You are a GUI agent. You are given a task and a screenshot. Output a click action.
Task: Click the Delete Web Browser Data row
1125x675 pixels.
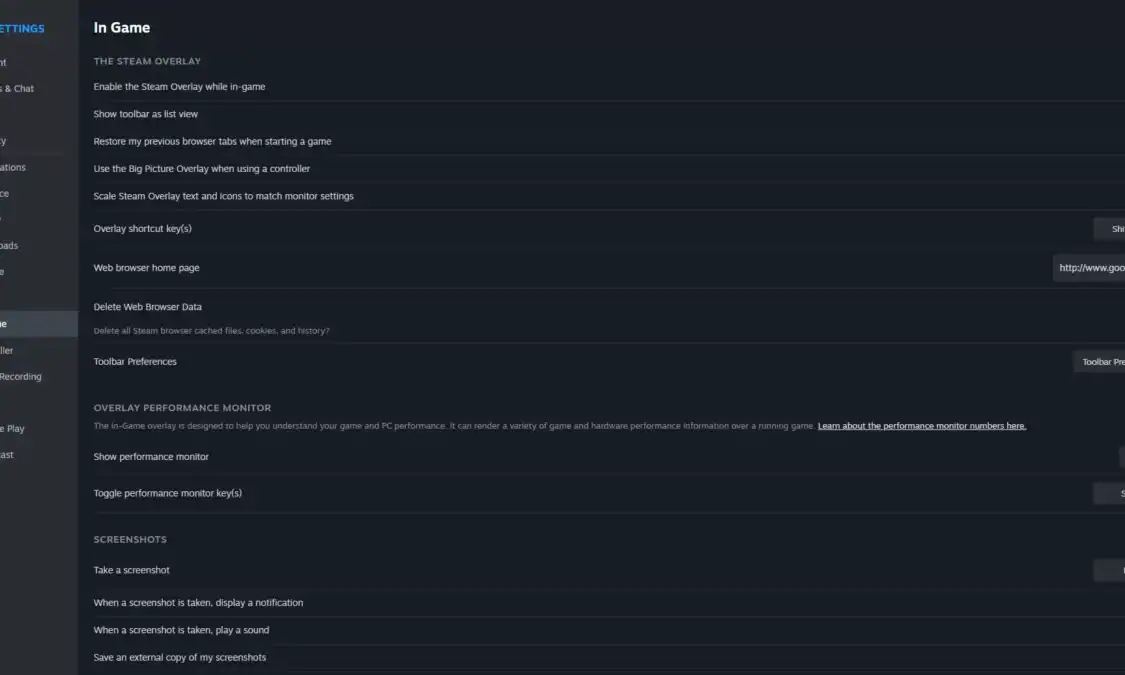pos(608,316)
